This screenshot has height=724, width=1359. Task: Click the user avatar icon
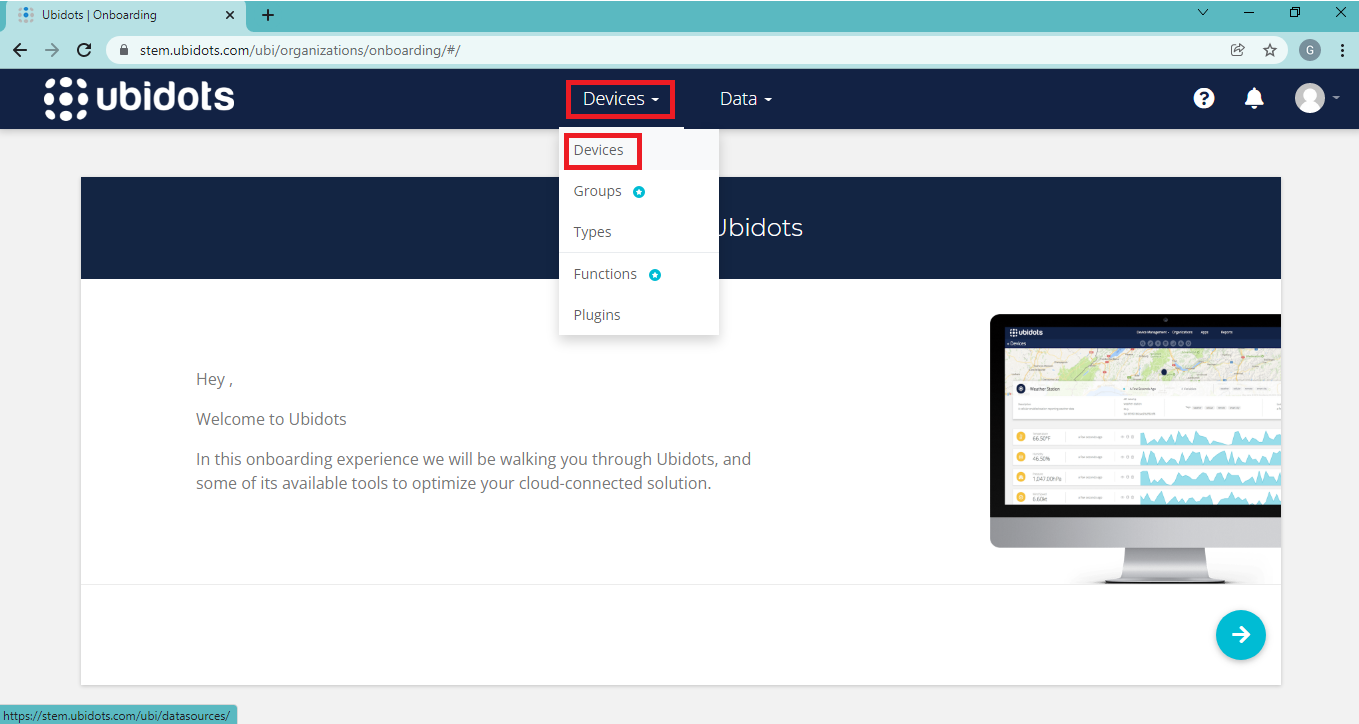coord(1310,98)
